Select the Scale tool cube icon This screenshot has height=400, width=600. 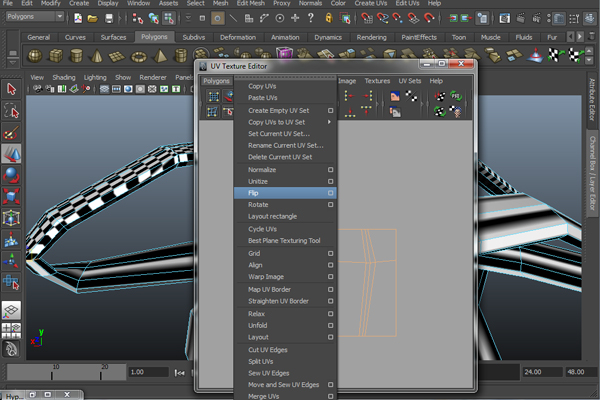point(11,197)
